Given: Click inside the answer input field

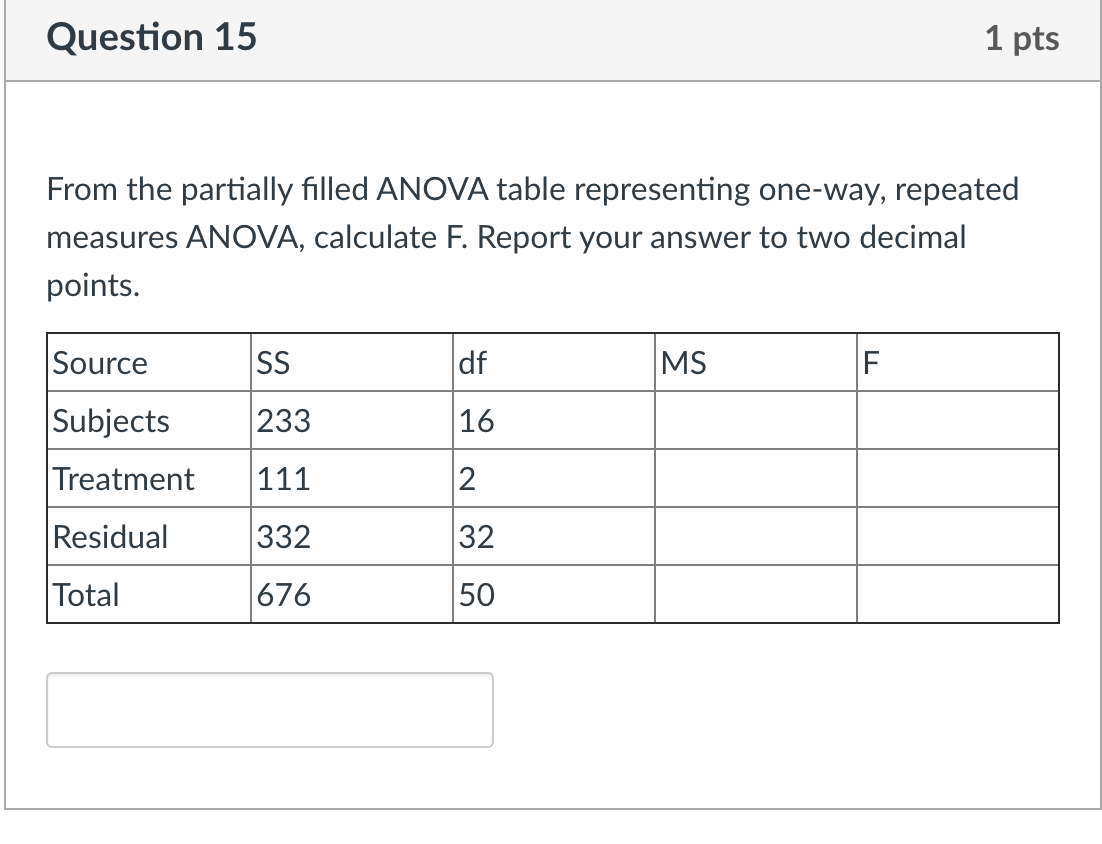Looking at the screenshot, I should [x=270, y=710].
